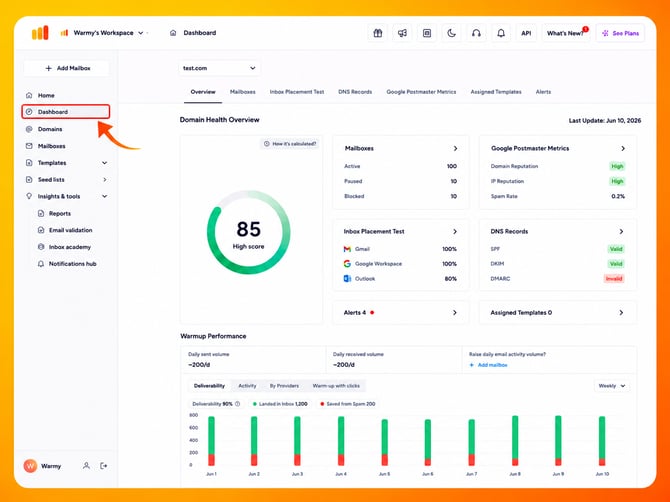Open the Assigned Templates tab
Image resolution: width=670 pixels, height=502 pixels.
(496, 92)
